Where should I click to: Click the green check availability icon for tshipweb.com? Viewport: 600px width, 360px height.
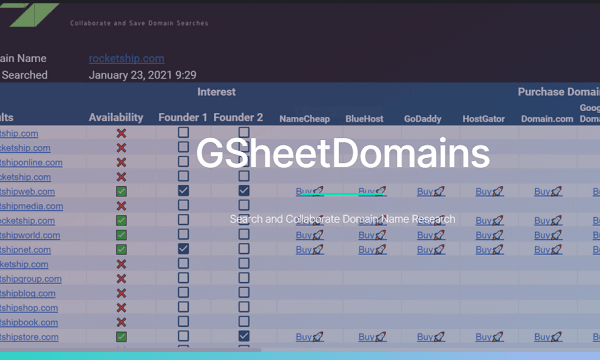pyautogui.click(x=121, y=192)
